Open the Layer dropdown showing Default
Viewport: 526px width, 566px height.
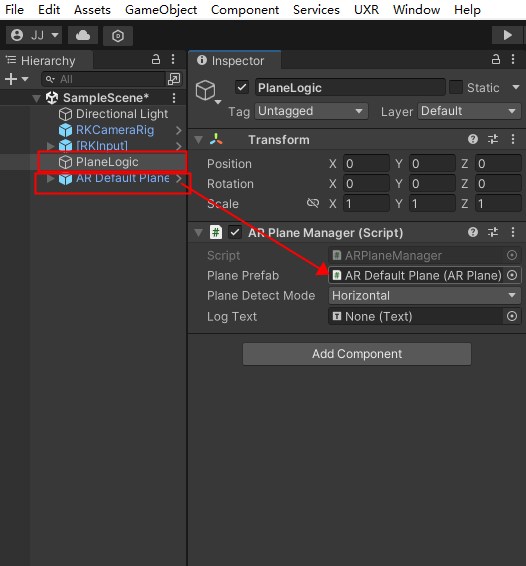click(x=469, y=111)
